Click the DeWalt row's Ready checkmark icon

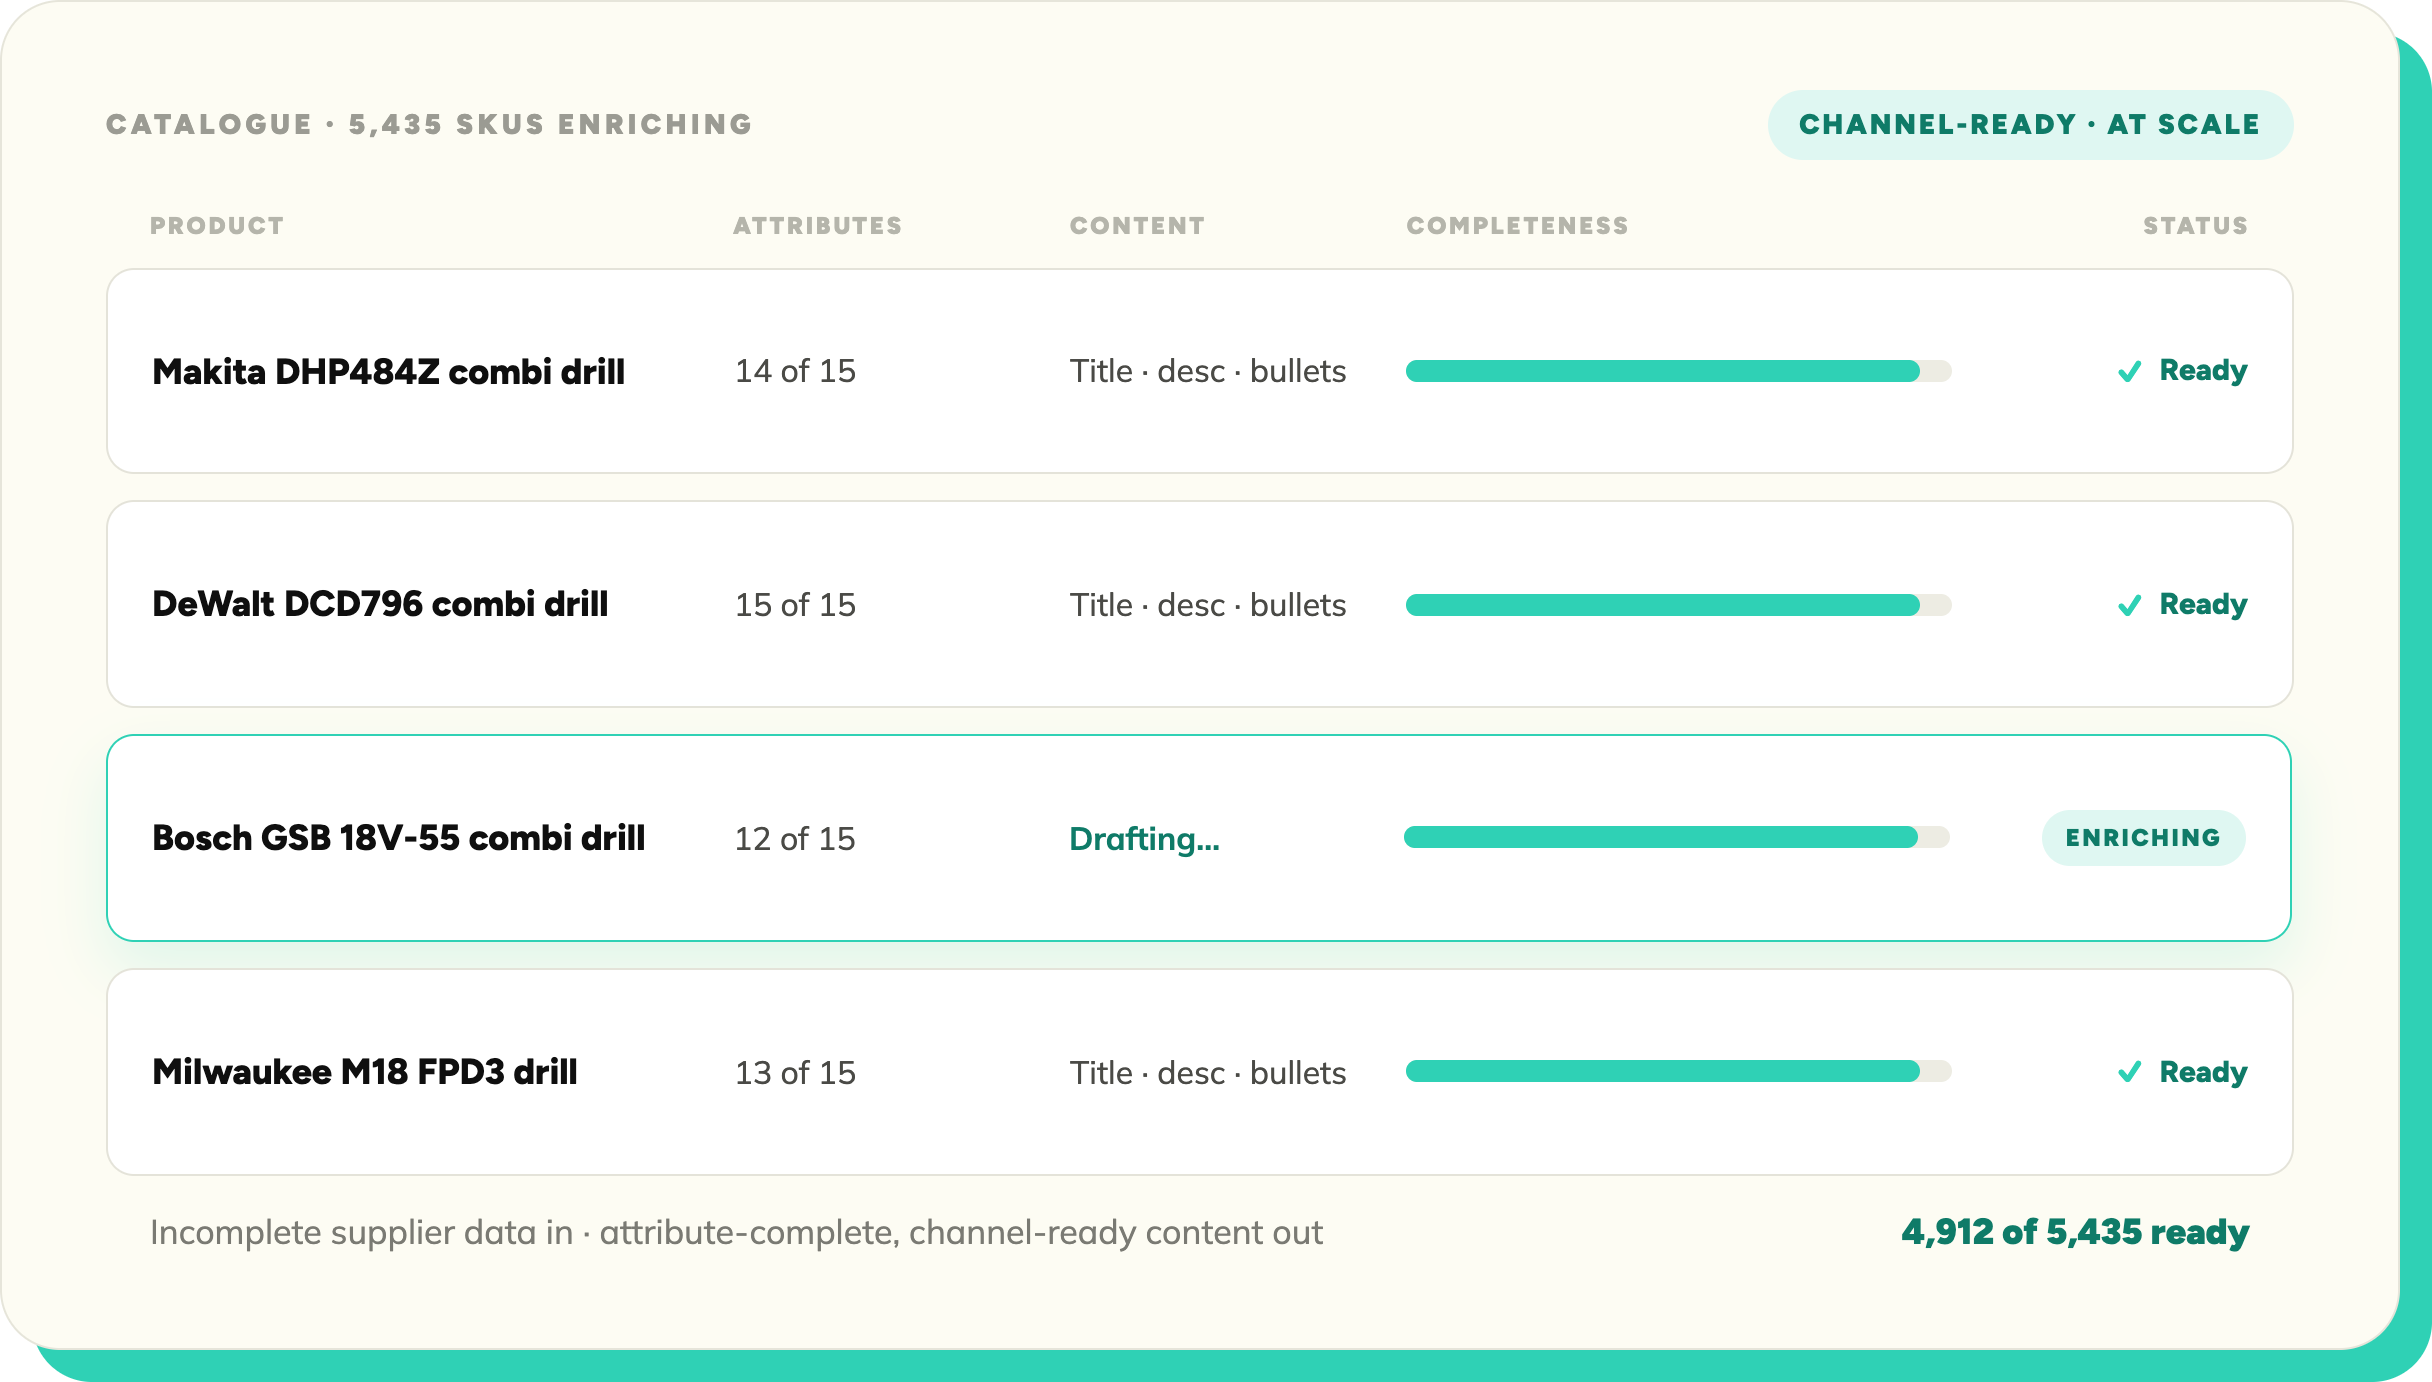coord(2130,605)
